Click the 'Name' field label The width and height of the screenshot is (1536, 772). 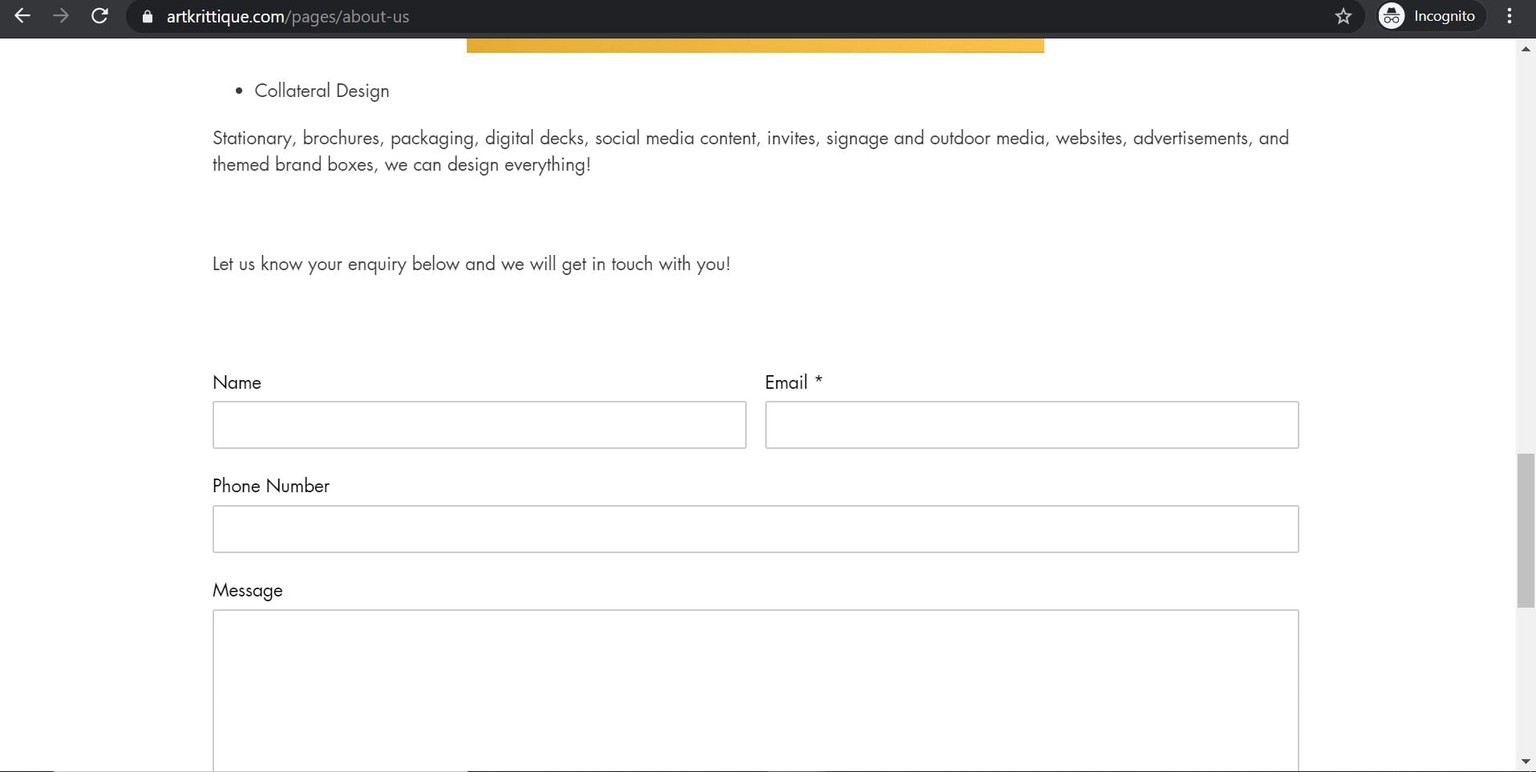[x=237, y=382]
